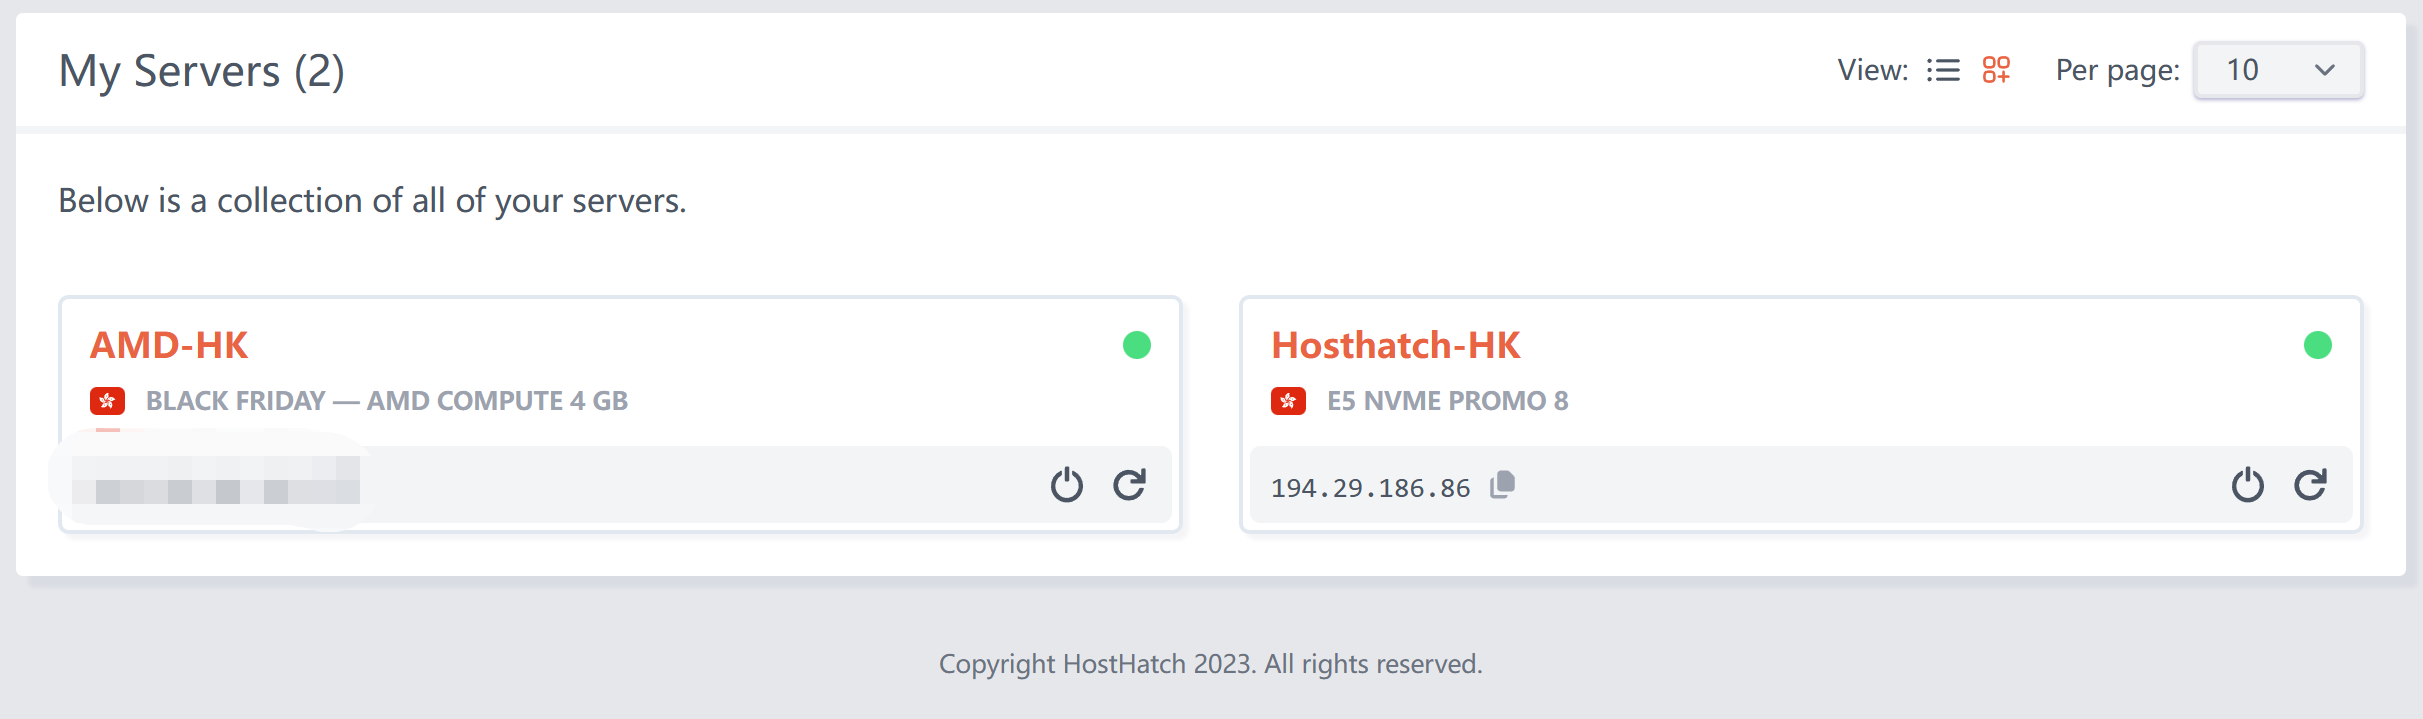Copy the 194.29.186.86 IP address

click(x=1502, y=485)
